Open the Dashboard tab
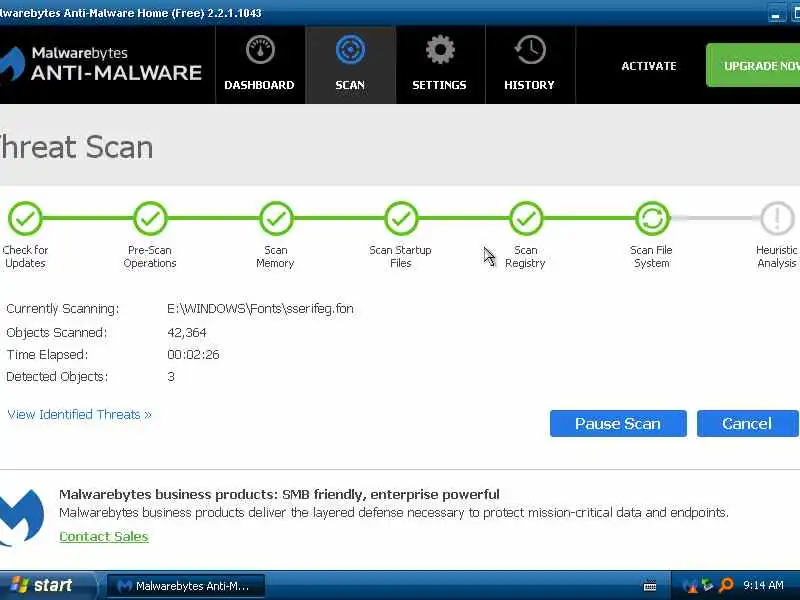This screenshot has height=600, width=800. [x=260, y=65]
